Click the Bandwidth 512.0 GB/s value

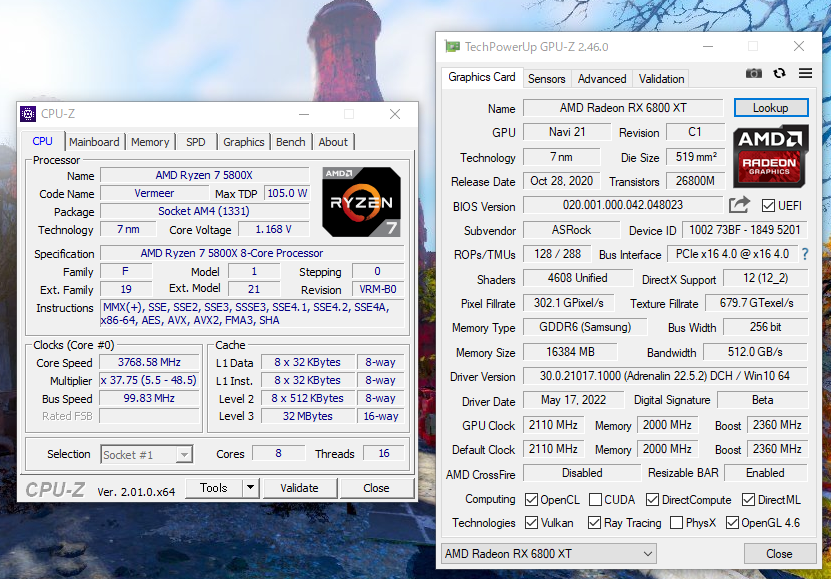755,352
